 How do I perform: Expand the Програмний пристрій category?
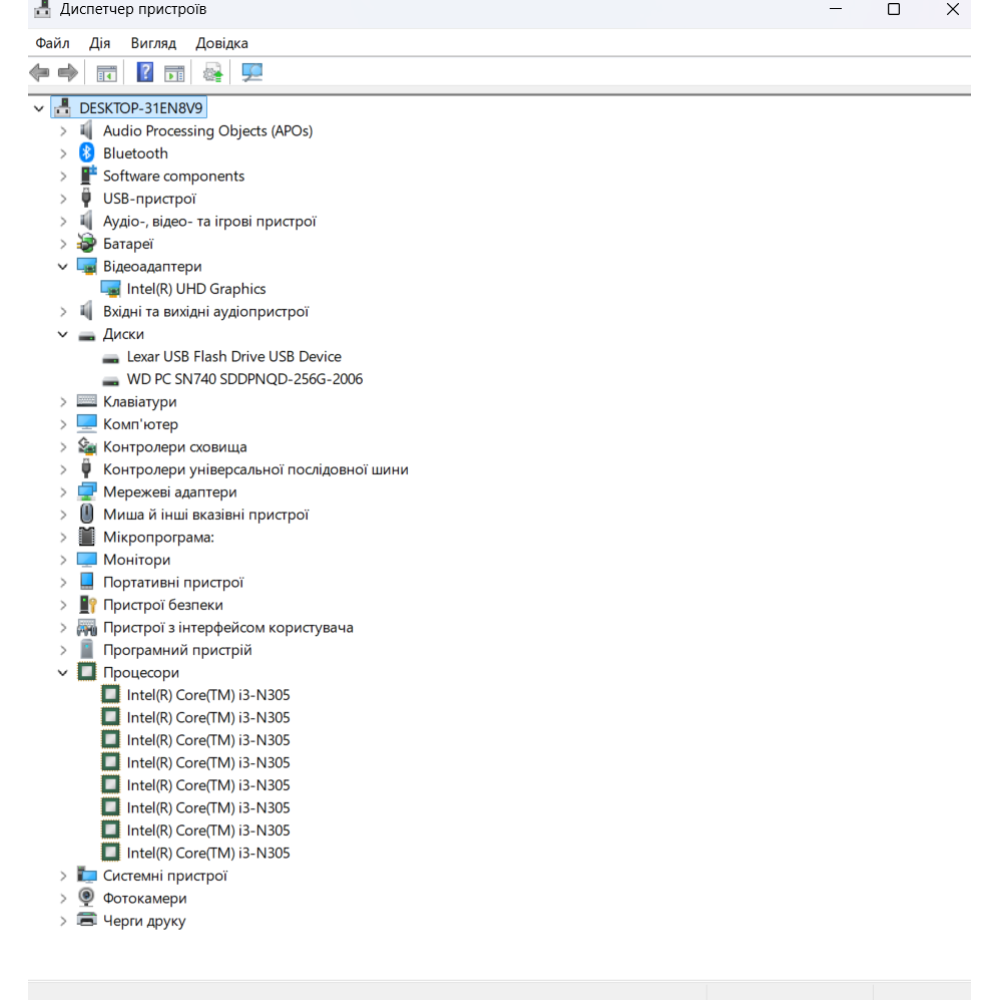pyautogui.click(x=62, y=650)
